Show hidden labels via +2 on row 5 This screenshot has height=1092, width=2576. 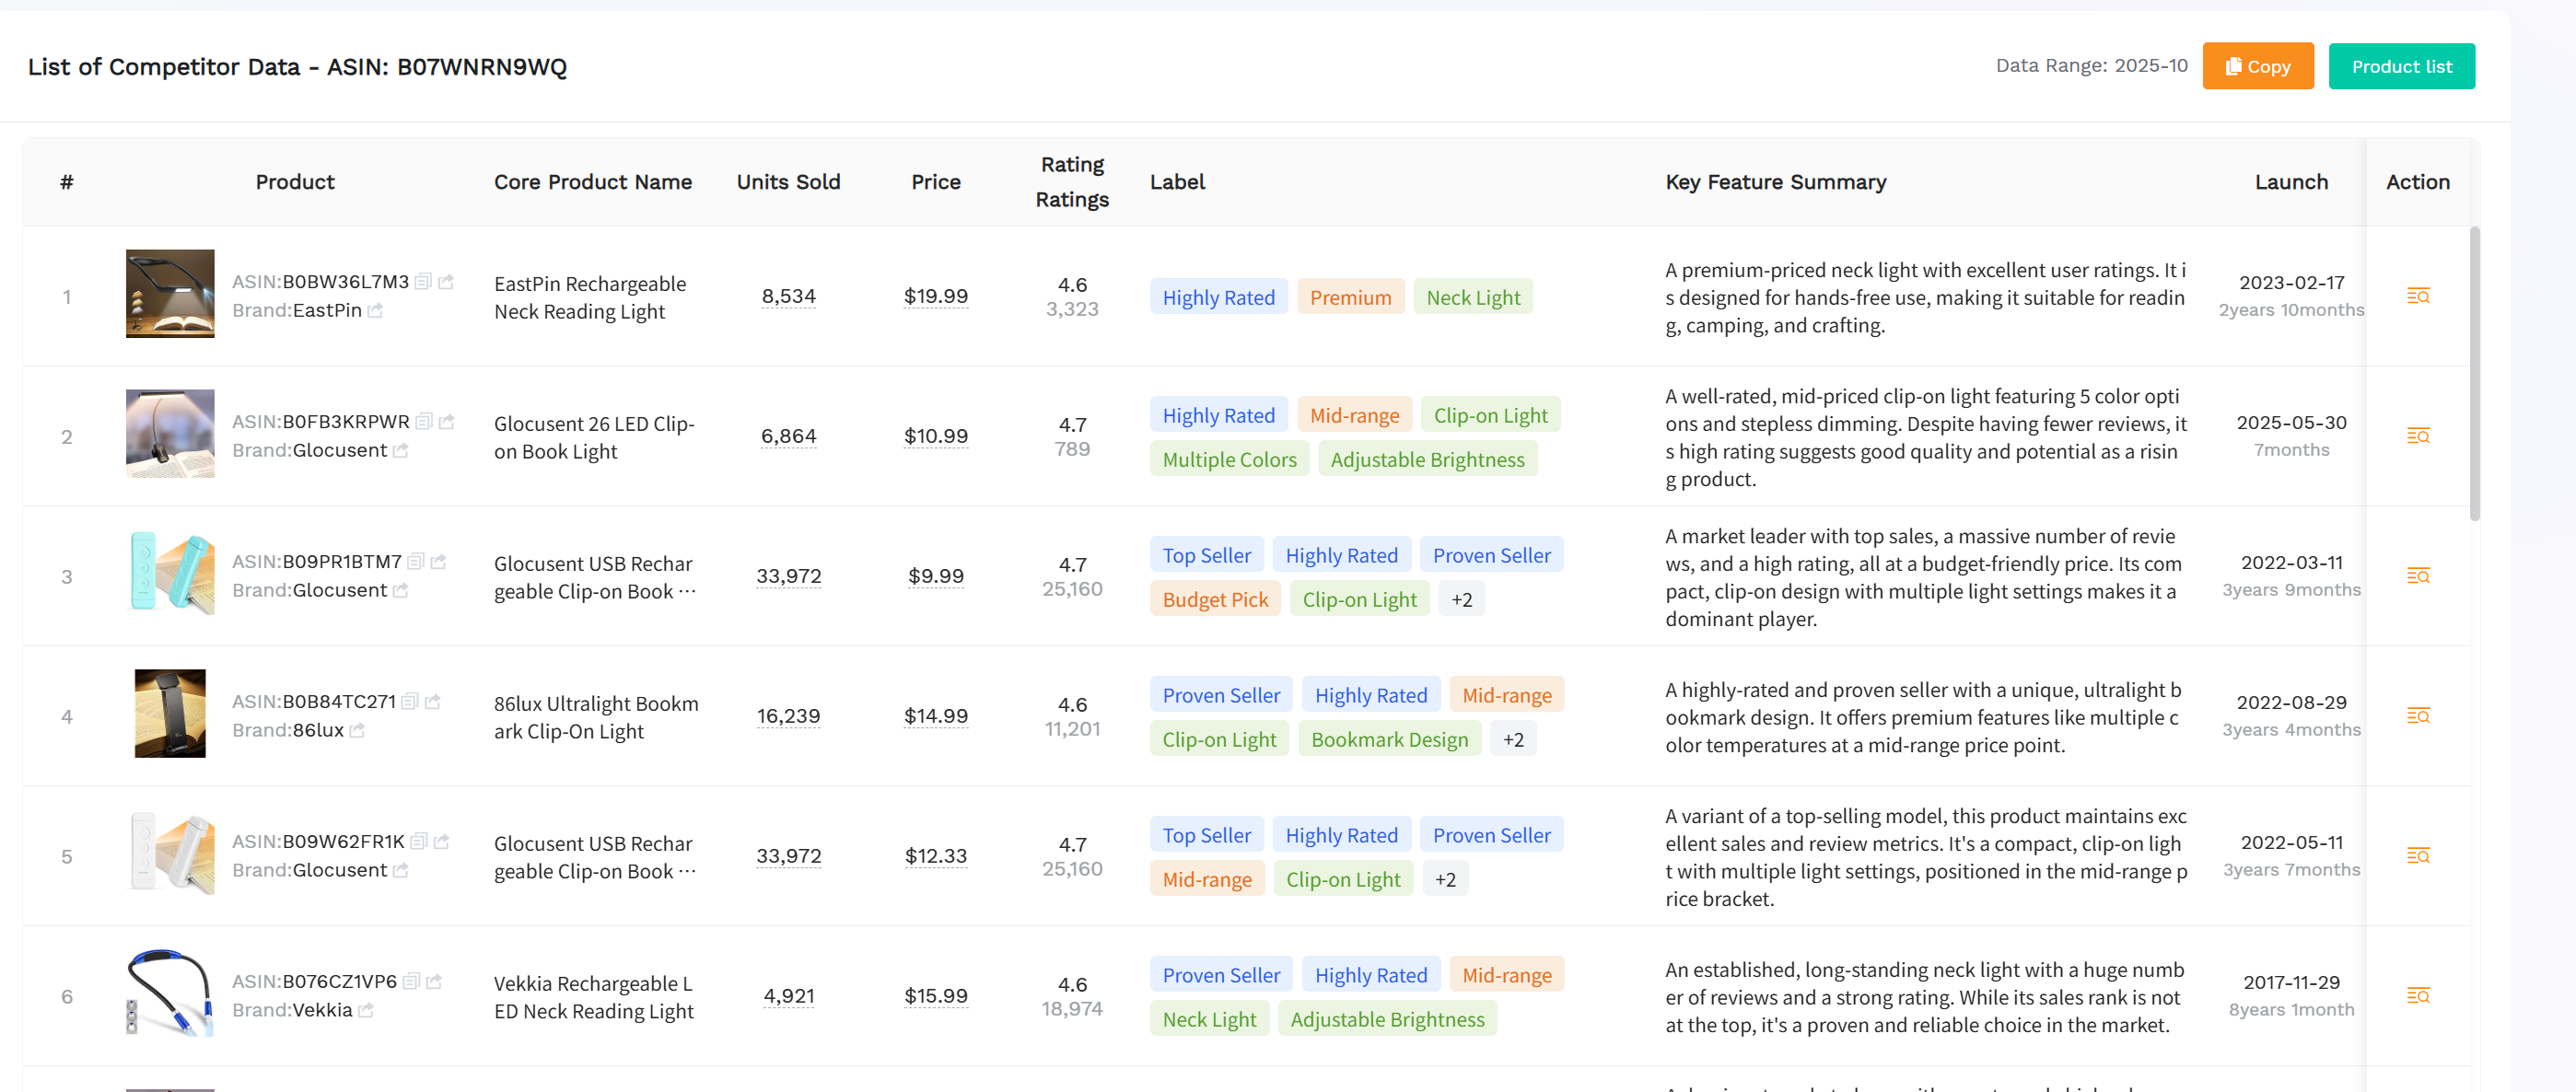1445,878
